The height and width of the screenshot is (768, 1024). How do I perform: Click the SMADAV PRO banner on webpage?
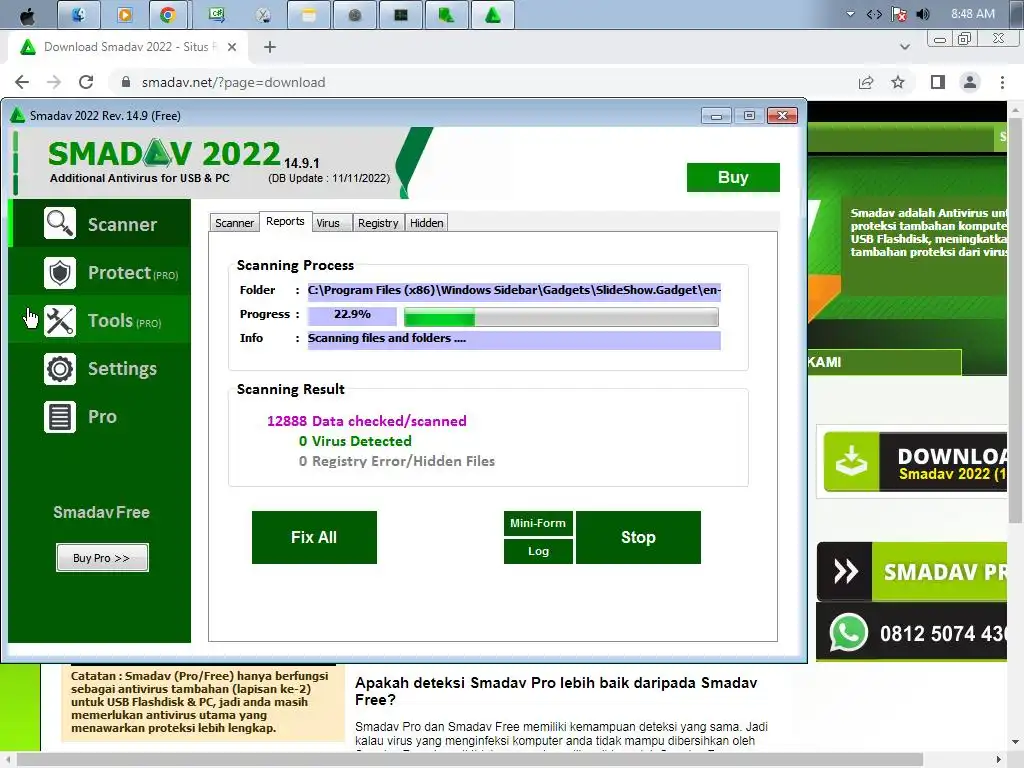912,571
